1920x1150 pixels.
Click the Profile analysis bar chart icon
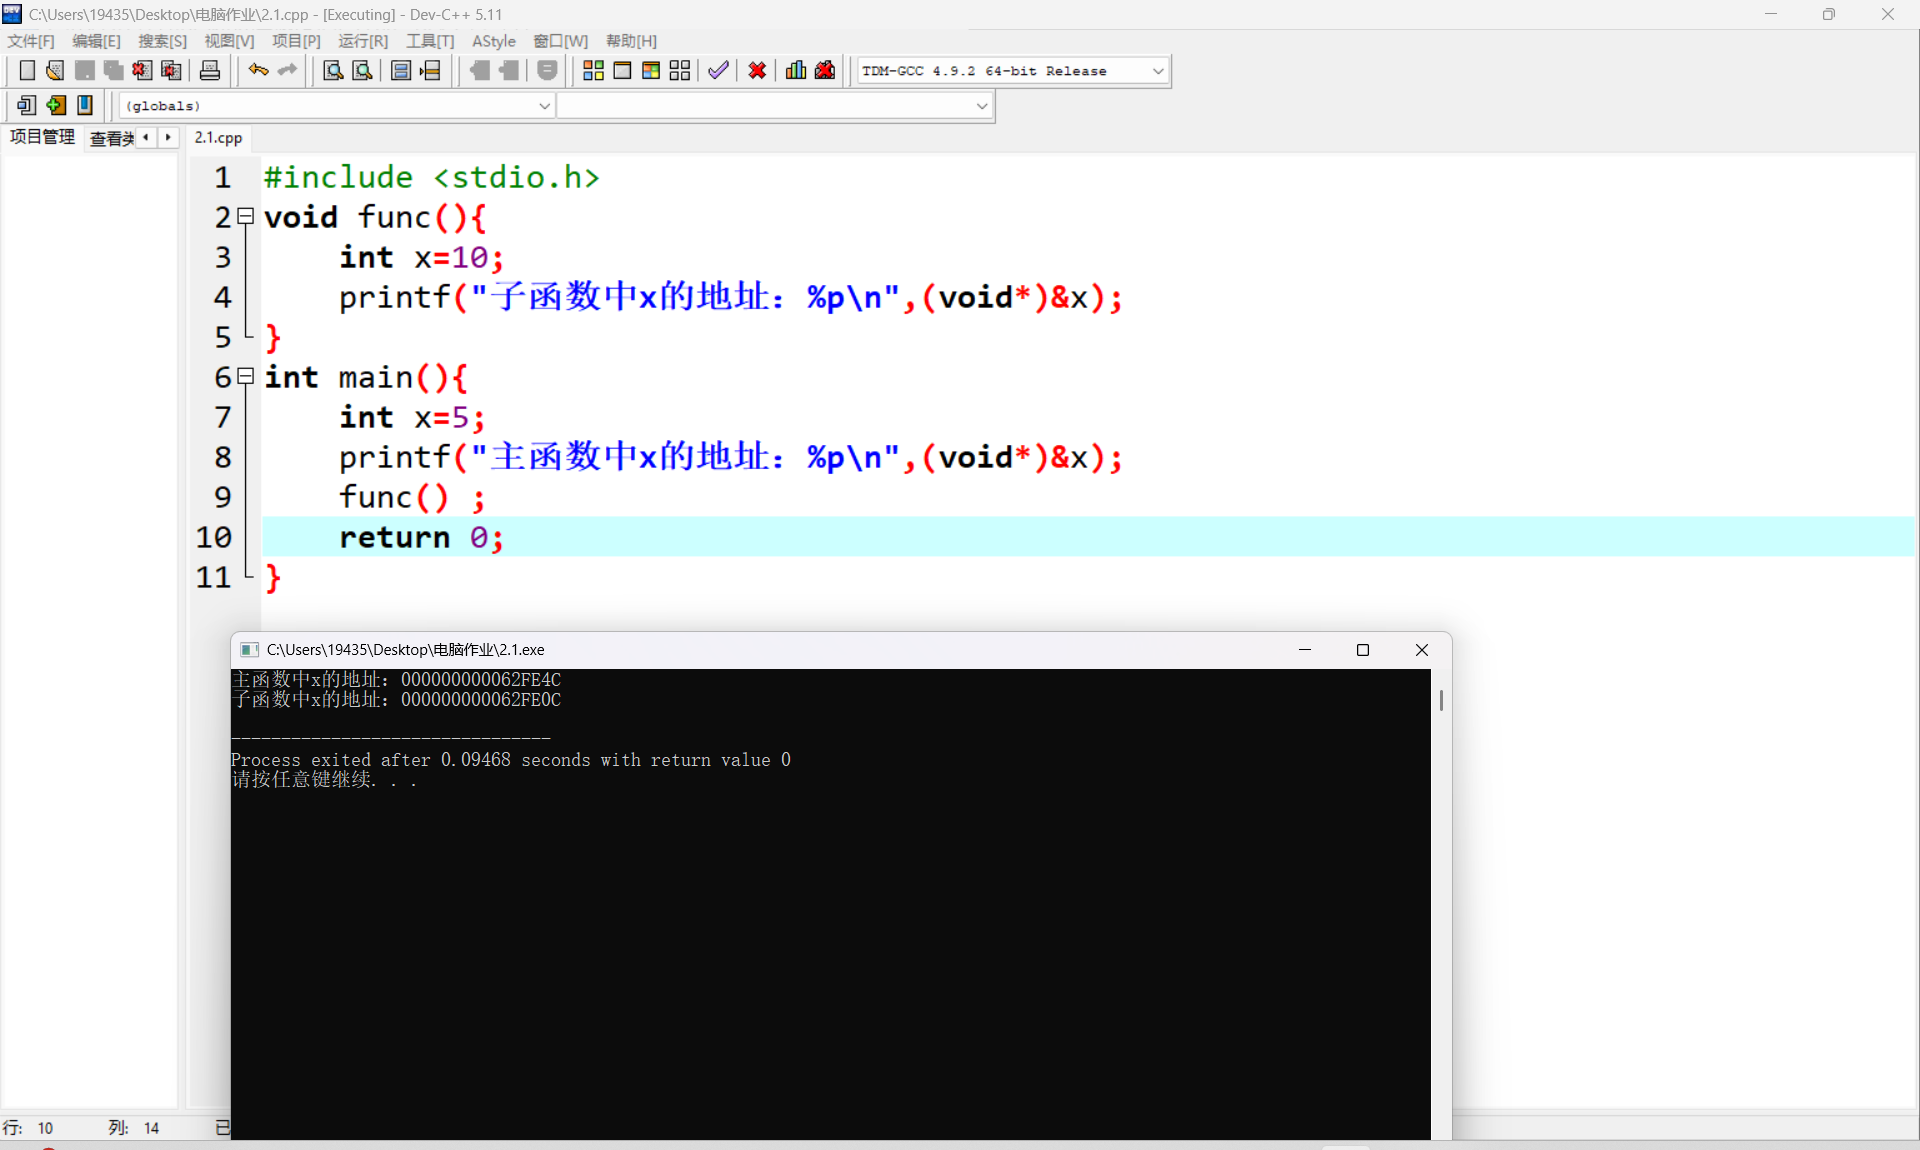coord(796,70)
